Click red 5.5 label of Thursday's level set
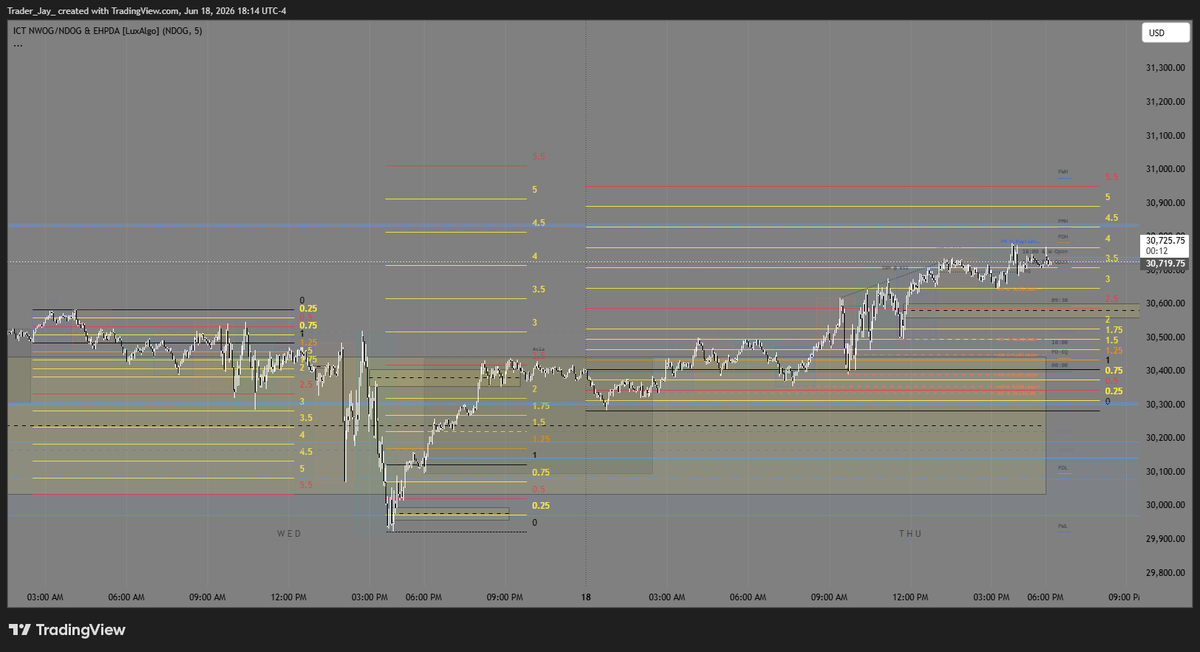The height and width of the screenshot is (652, 1200). [1111, 177]
